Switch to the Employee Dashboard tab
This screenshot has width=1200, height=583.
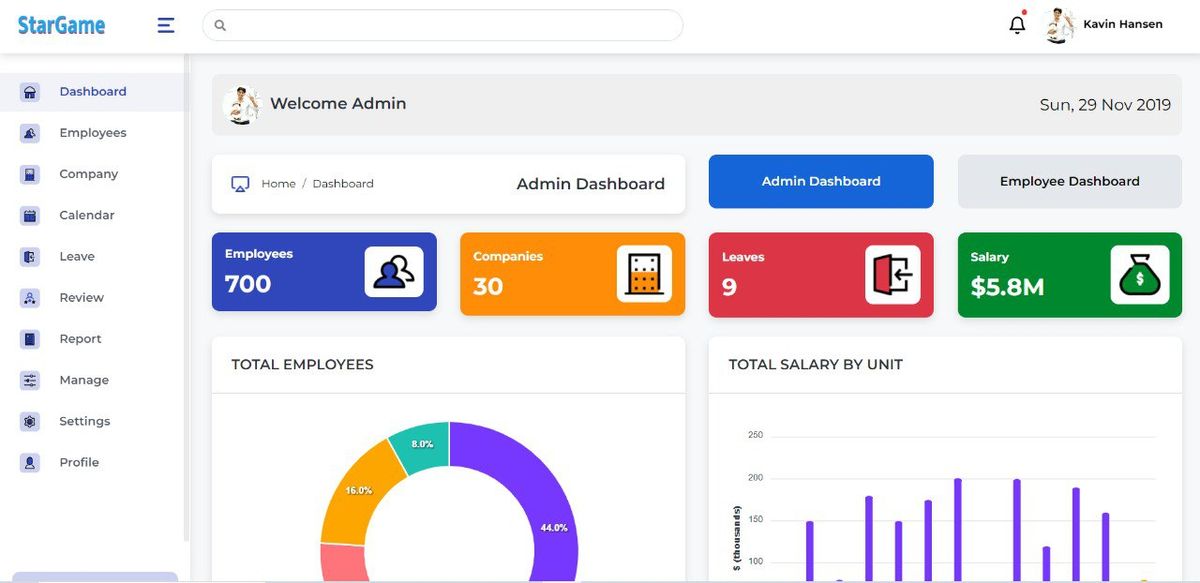click(x=1069, y=181)
